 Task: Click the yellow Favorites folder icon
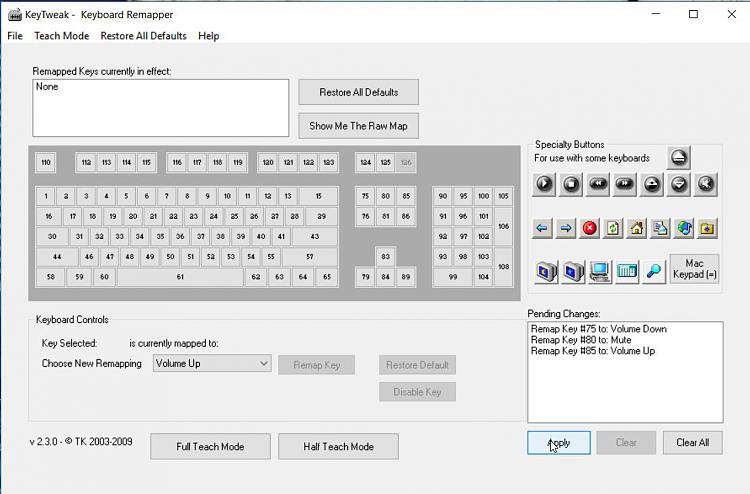click(707, 228)
